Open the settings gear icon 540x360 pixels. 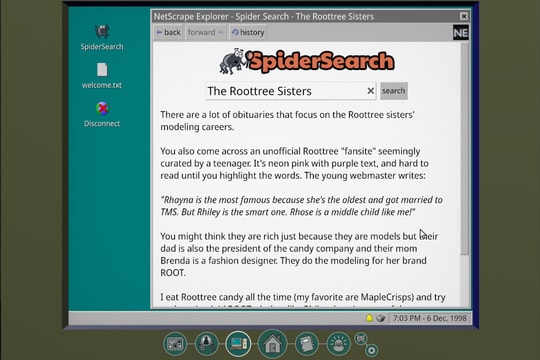(x=372, y=351)
